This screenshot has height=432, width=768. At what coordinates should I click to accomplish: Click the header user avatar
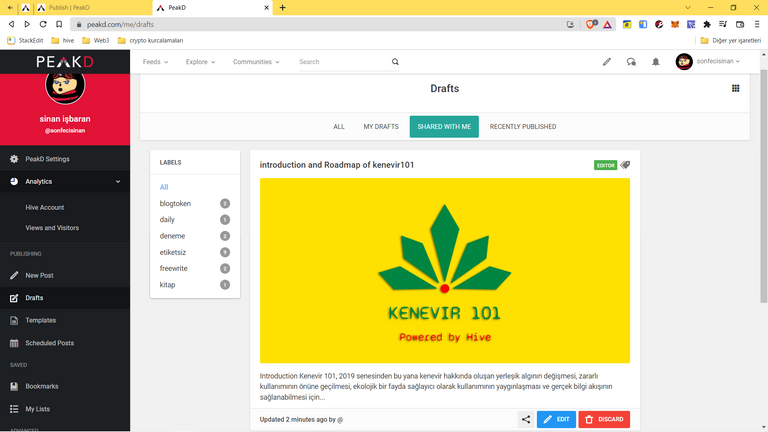684,62
